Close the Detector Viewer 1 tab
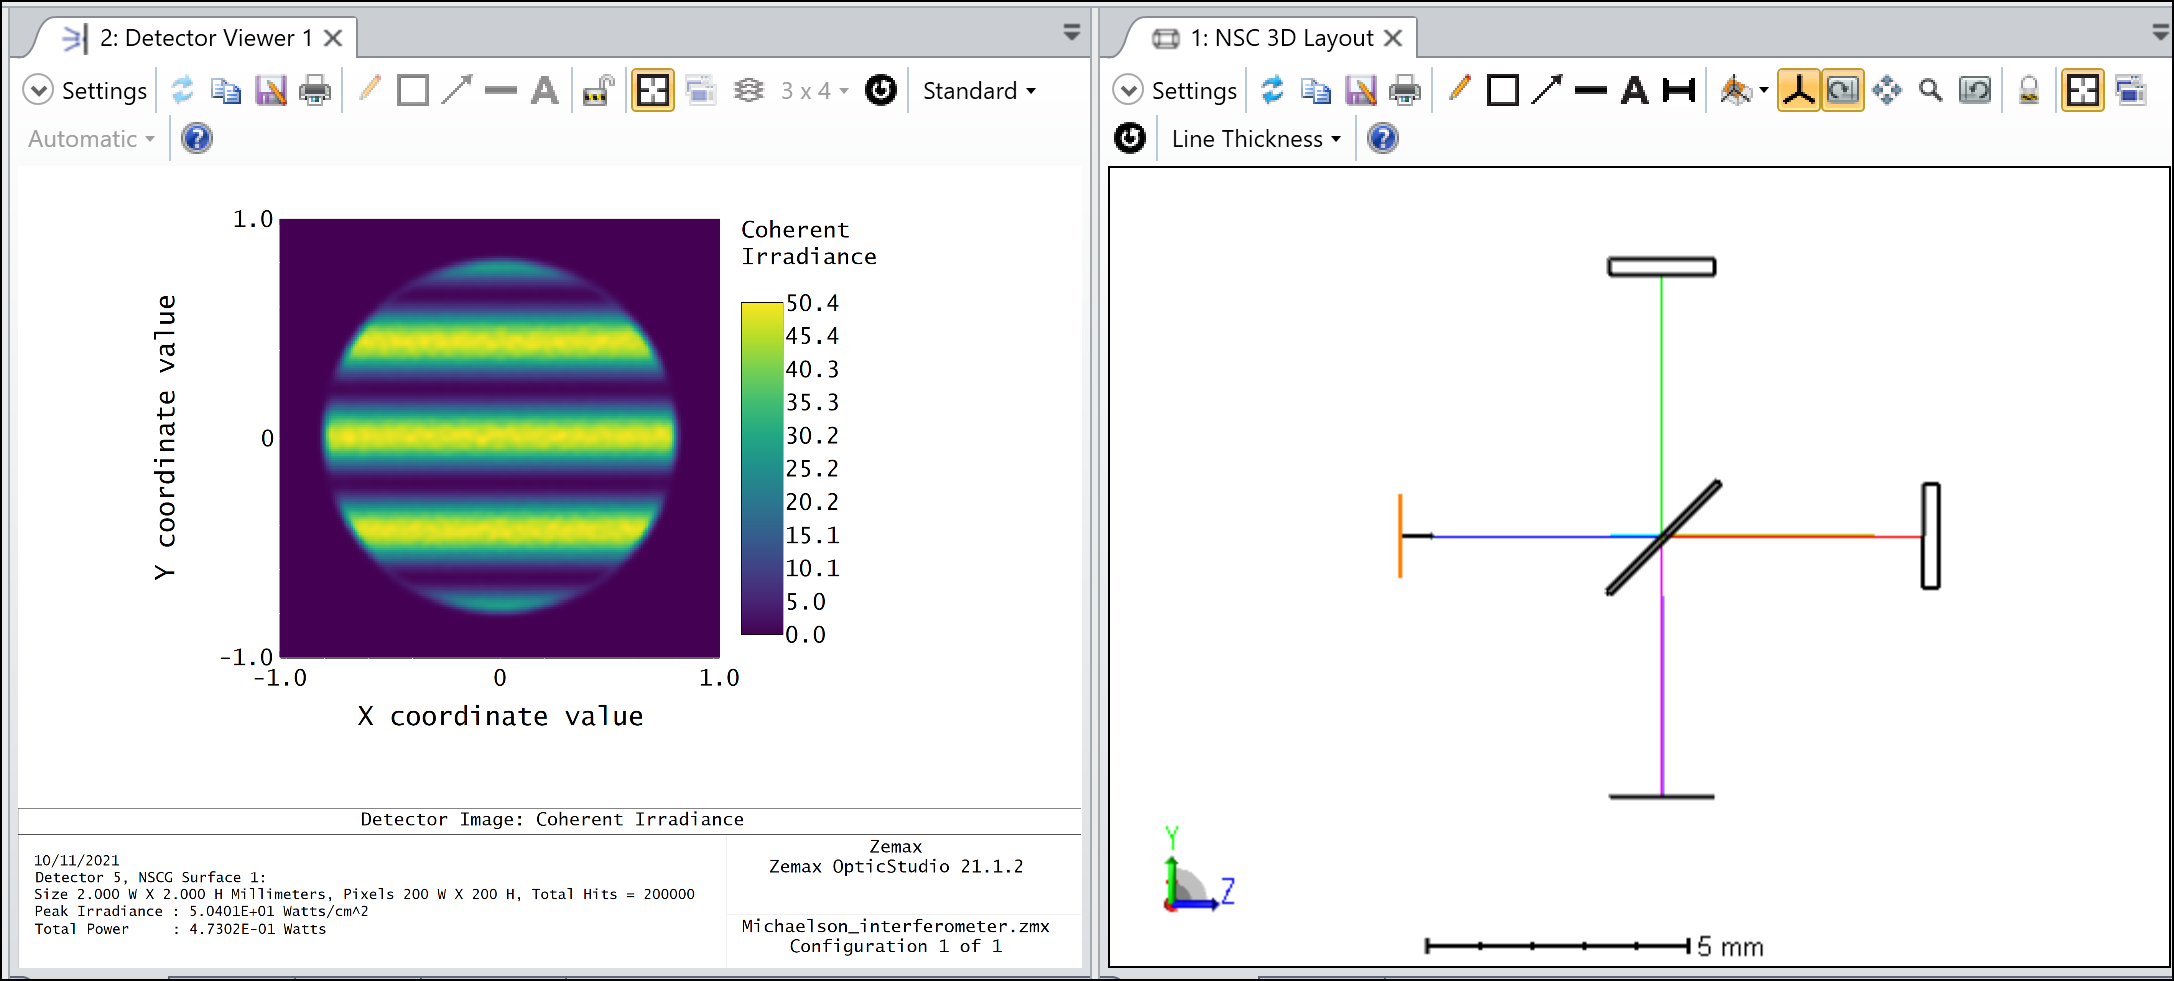The image size is (2174, 981). [334, 38]
